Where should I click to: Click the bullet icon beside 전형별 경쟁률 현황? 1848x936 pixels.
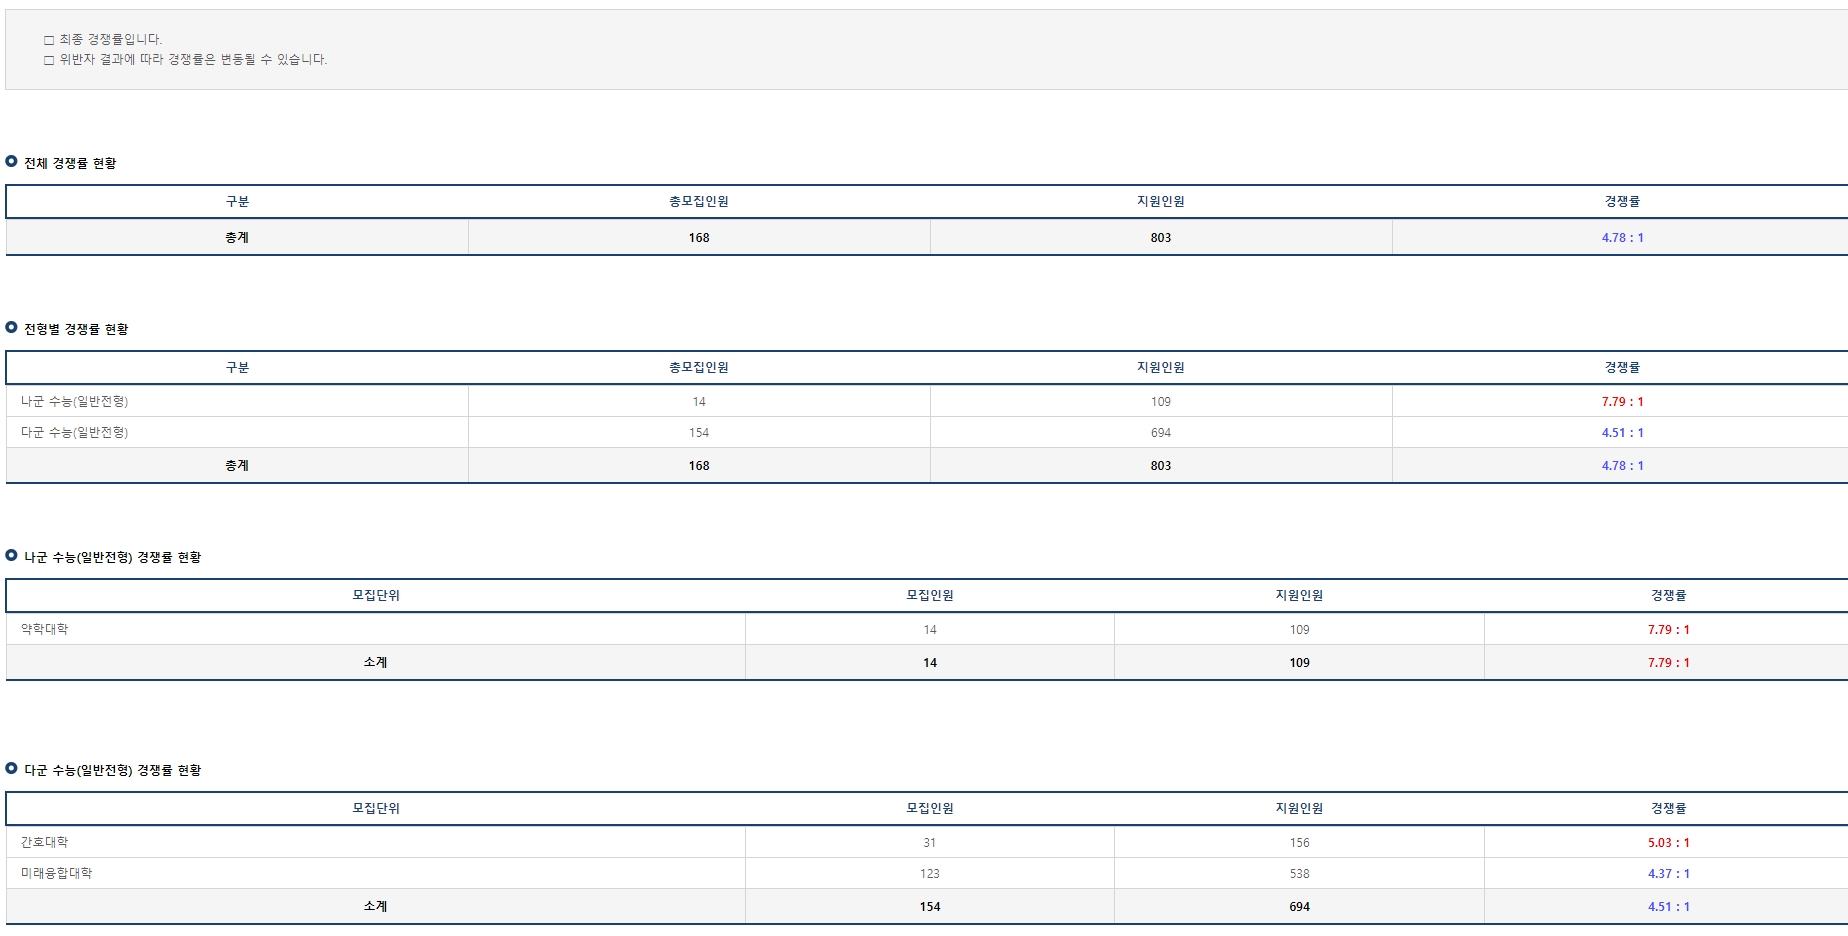[x=12, y=328]
